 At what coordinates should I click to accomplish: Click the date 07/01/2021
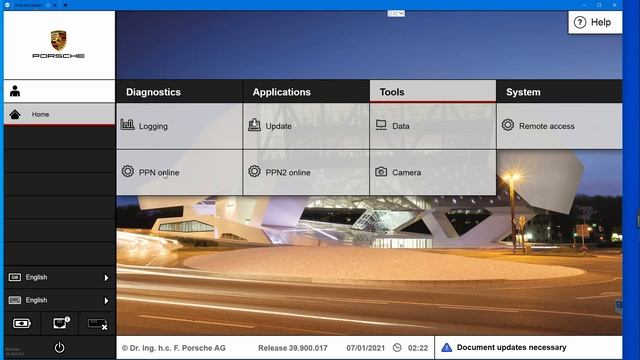click(366, 348)
